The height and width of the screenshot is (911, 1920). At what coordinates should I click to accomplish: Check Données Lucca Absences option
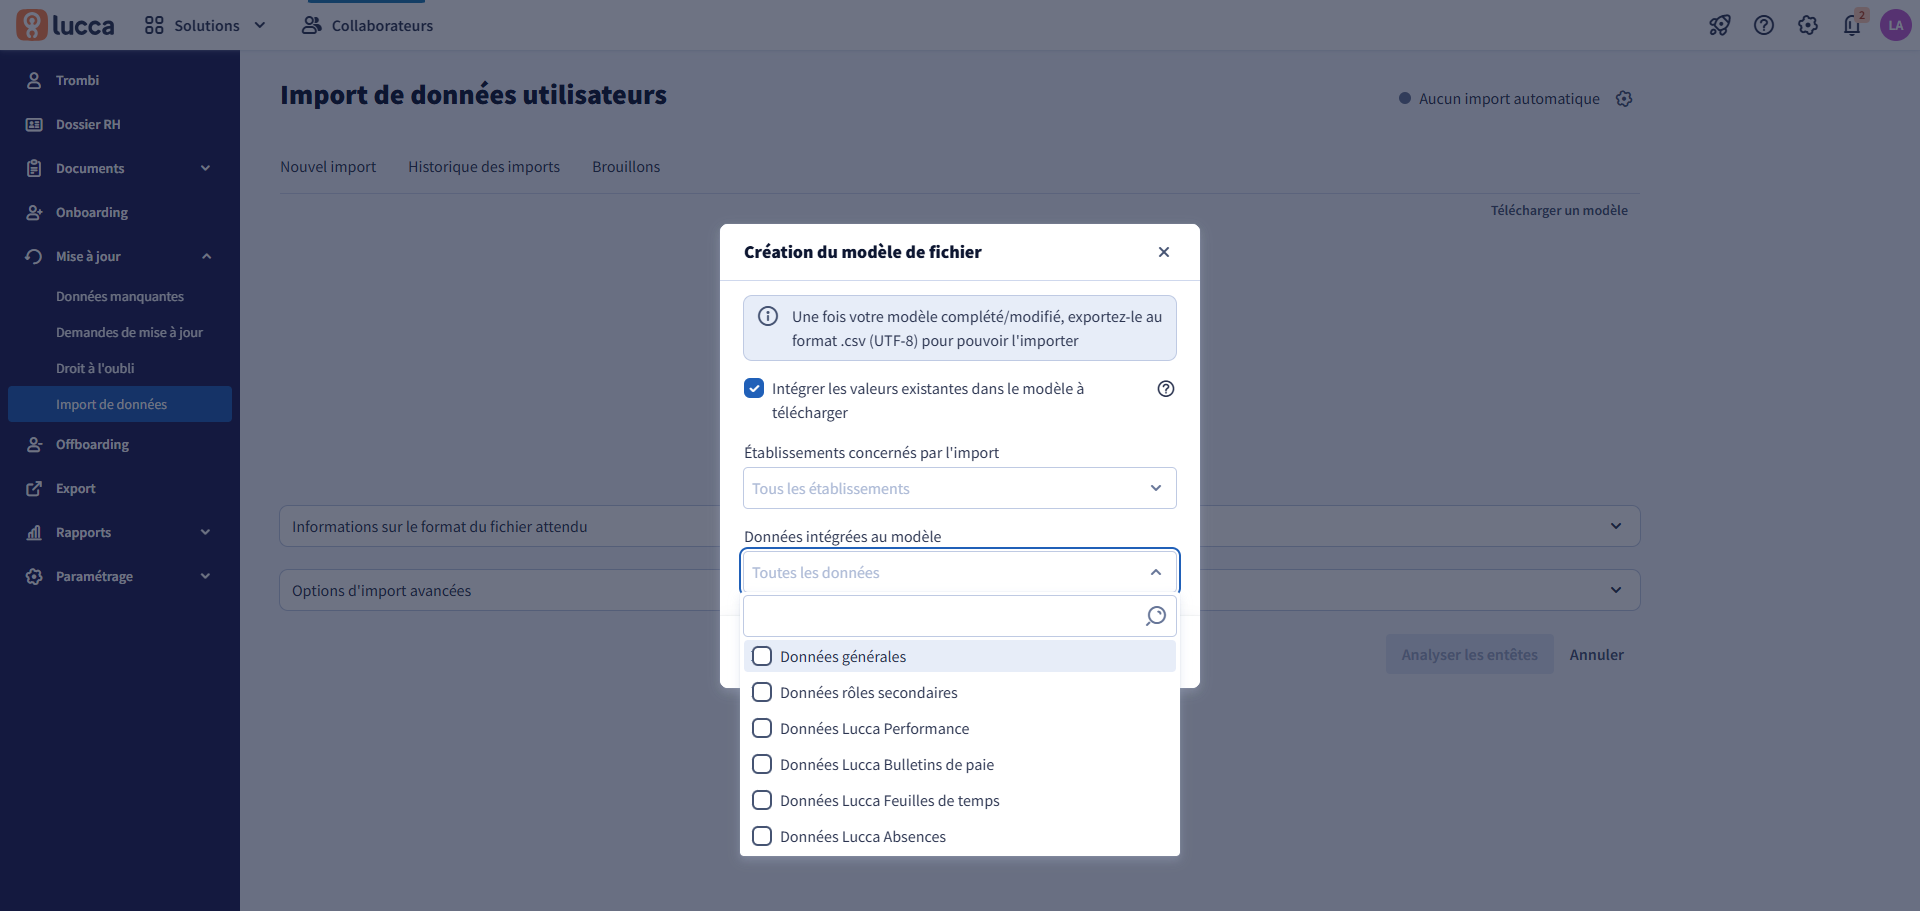pos(762,836)
